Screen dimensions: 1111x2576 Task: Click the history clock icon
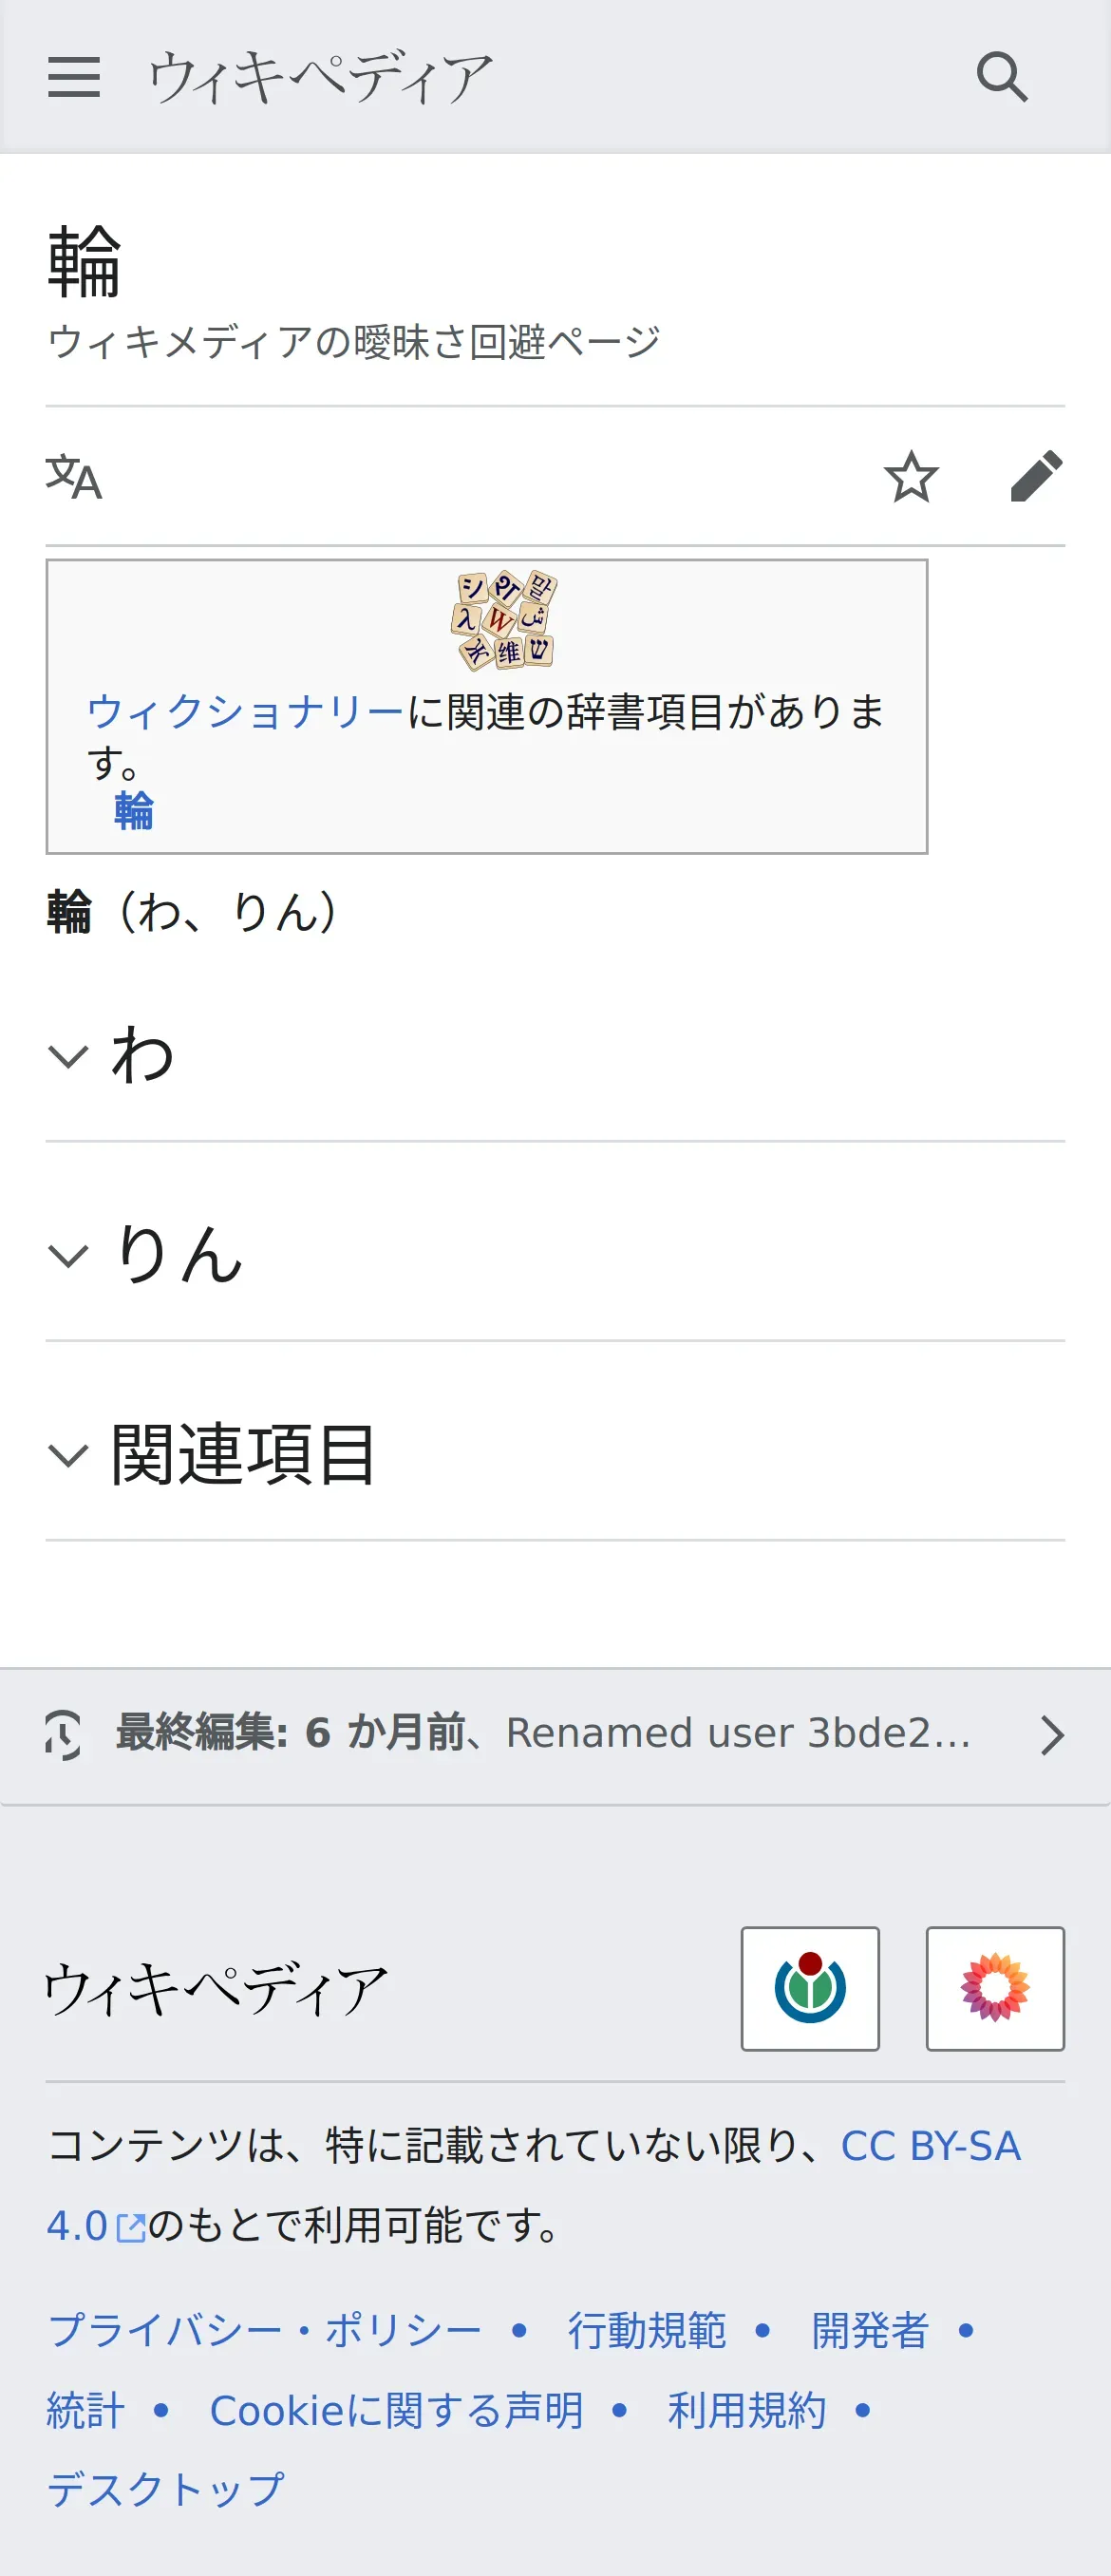click(x=64, y=1734)
